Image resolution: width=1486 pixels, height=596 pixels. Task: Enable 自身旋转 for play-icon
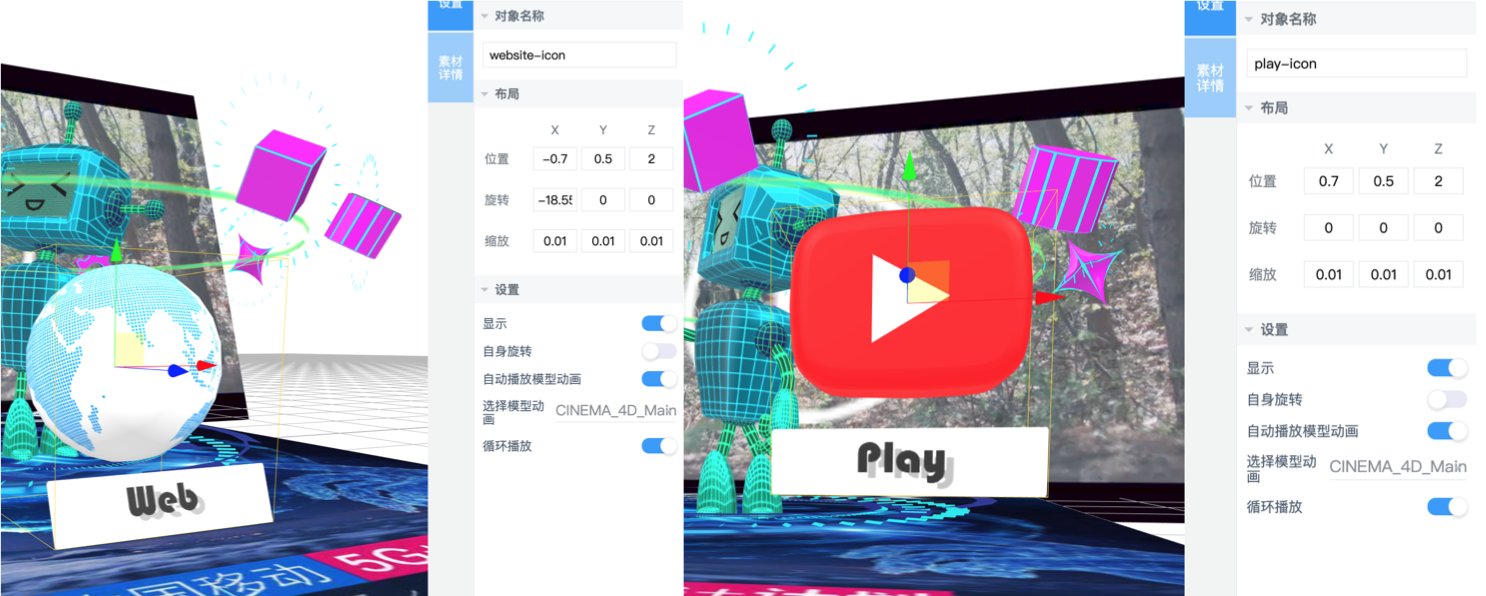click(1447, 400)
